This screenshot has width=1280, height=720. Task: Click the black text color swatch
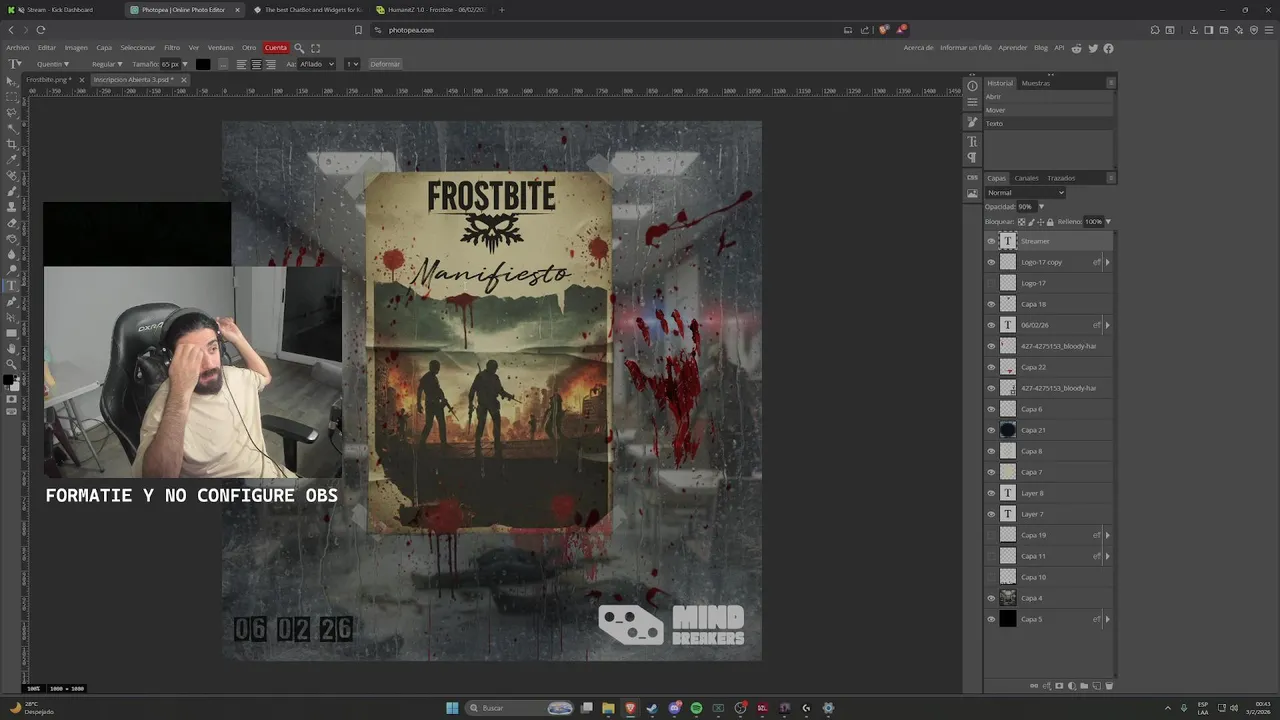203,64
